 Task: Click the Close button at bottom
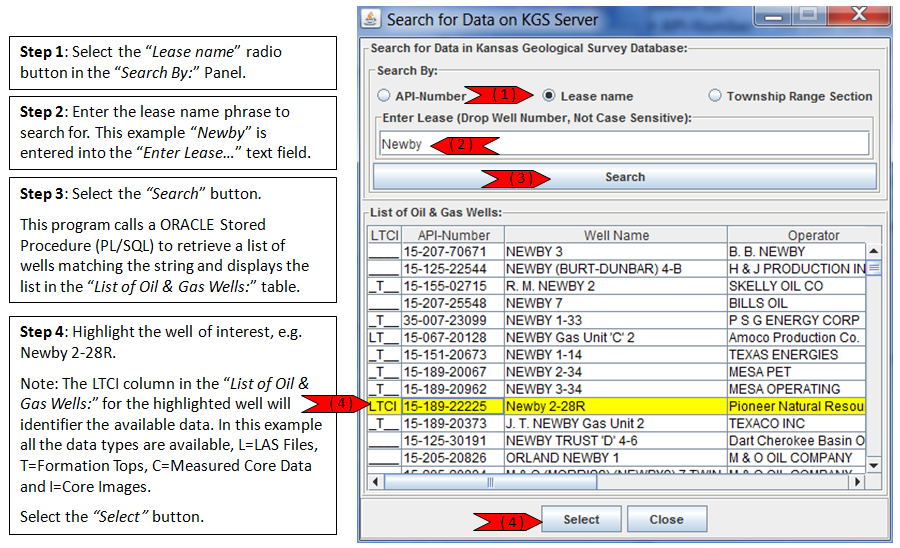[x=666, y=519]
